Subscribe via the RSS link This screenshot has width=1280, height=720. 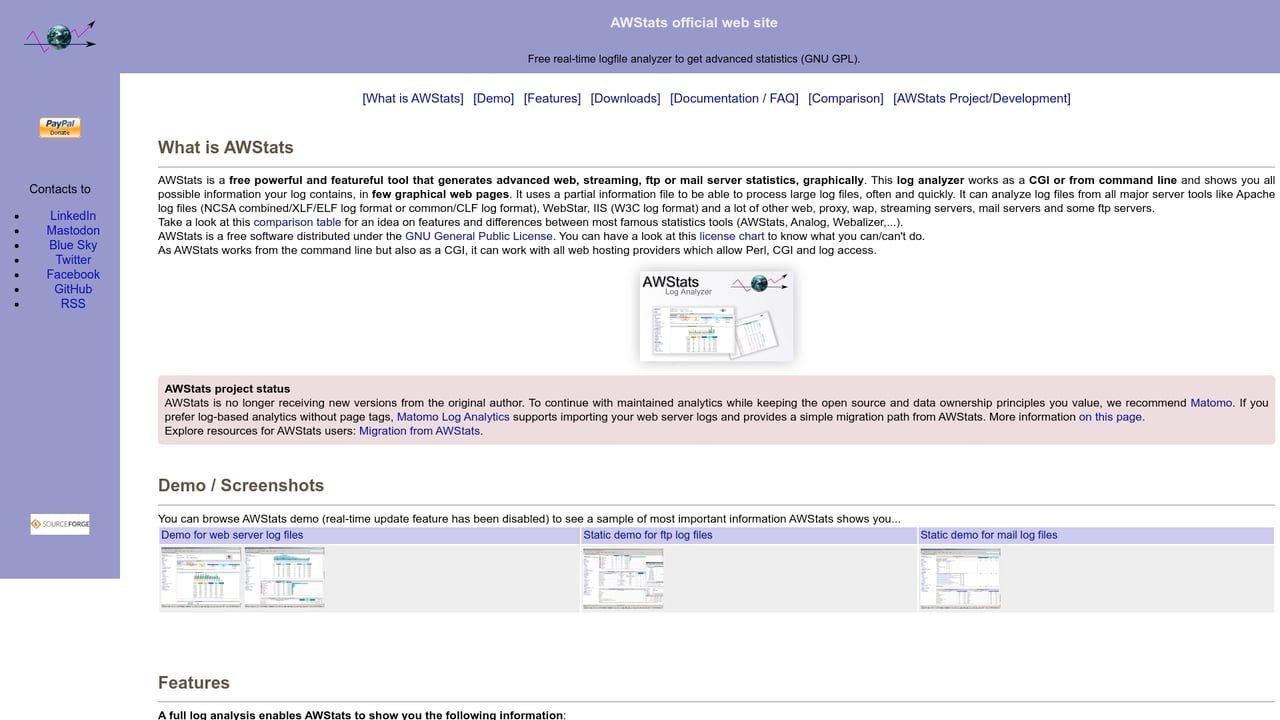(72, 303)
